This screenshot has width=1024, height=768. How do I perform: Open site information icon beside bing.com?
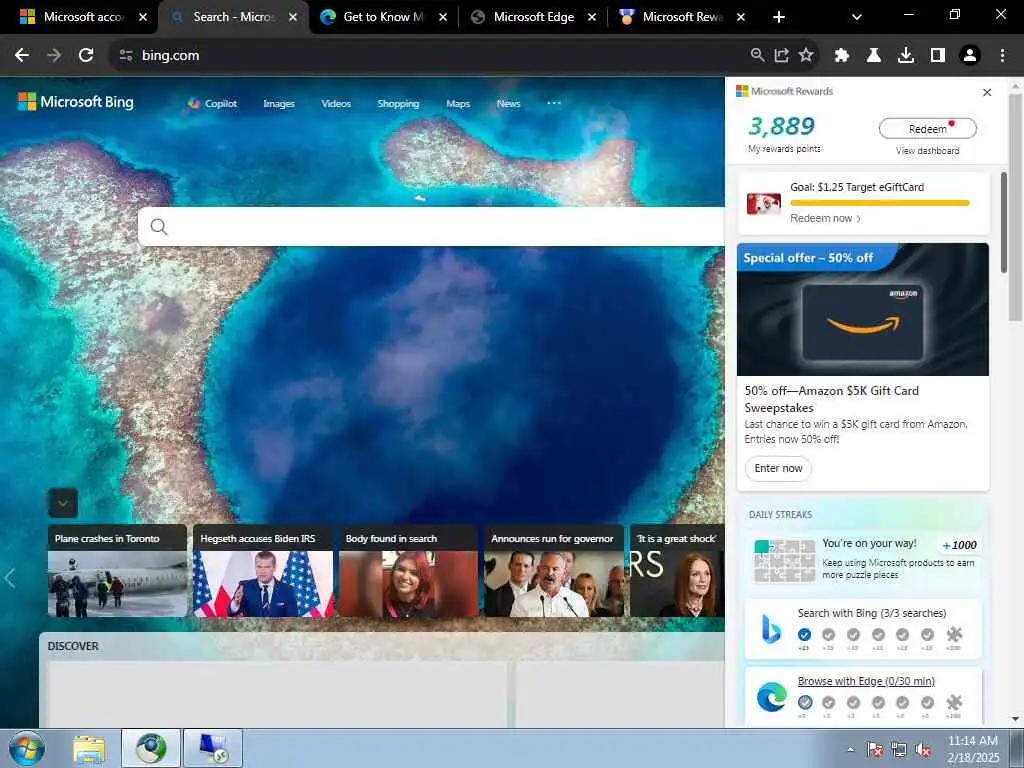click(x=126, y=56)
